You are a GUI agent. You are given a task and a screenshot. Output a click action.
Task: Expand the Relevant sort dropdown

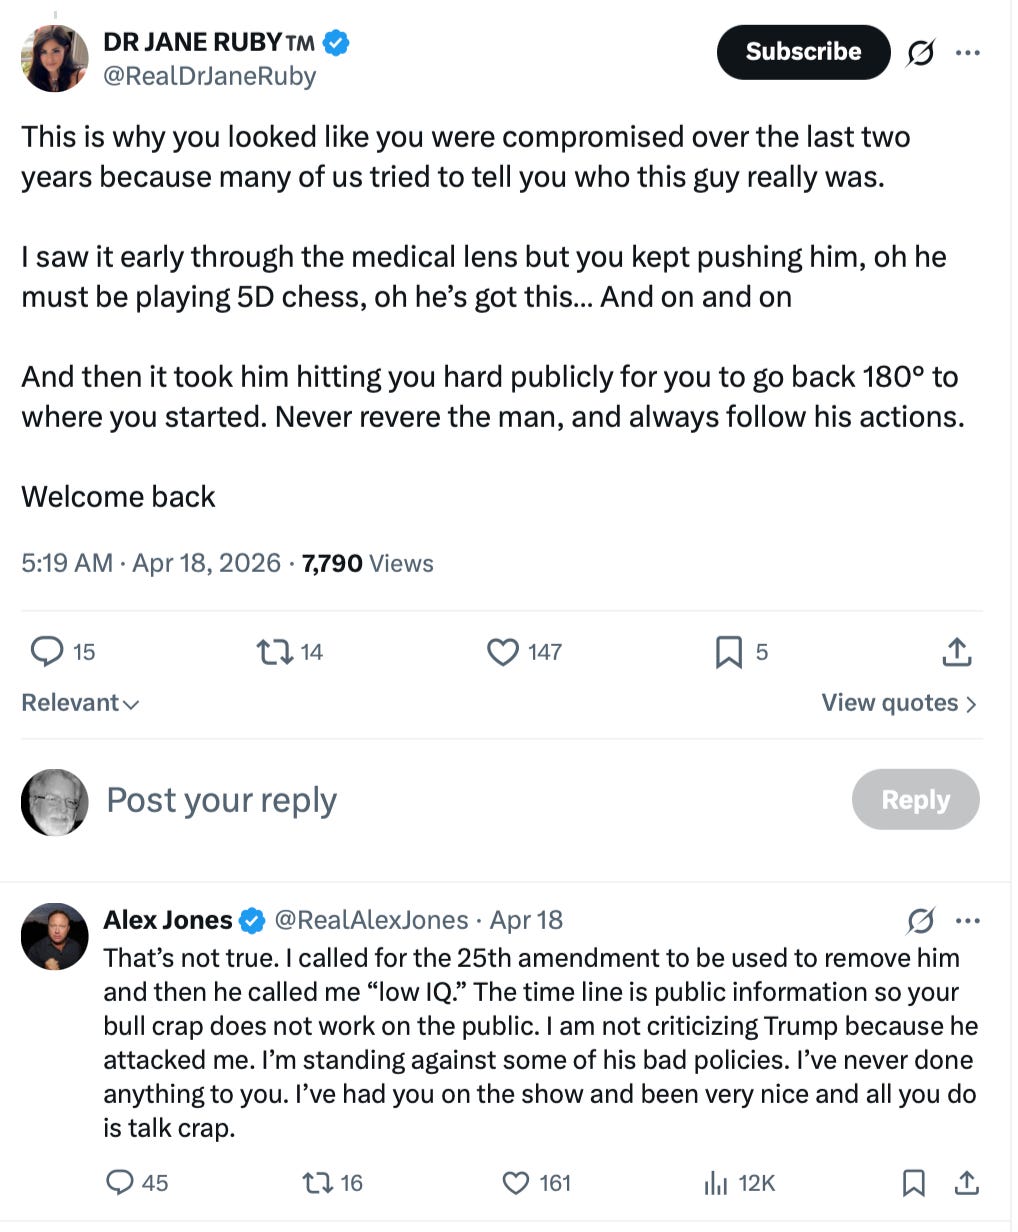coord(80,703)
